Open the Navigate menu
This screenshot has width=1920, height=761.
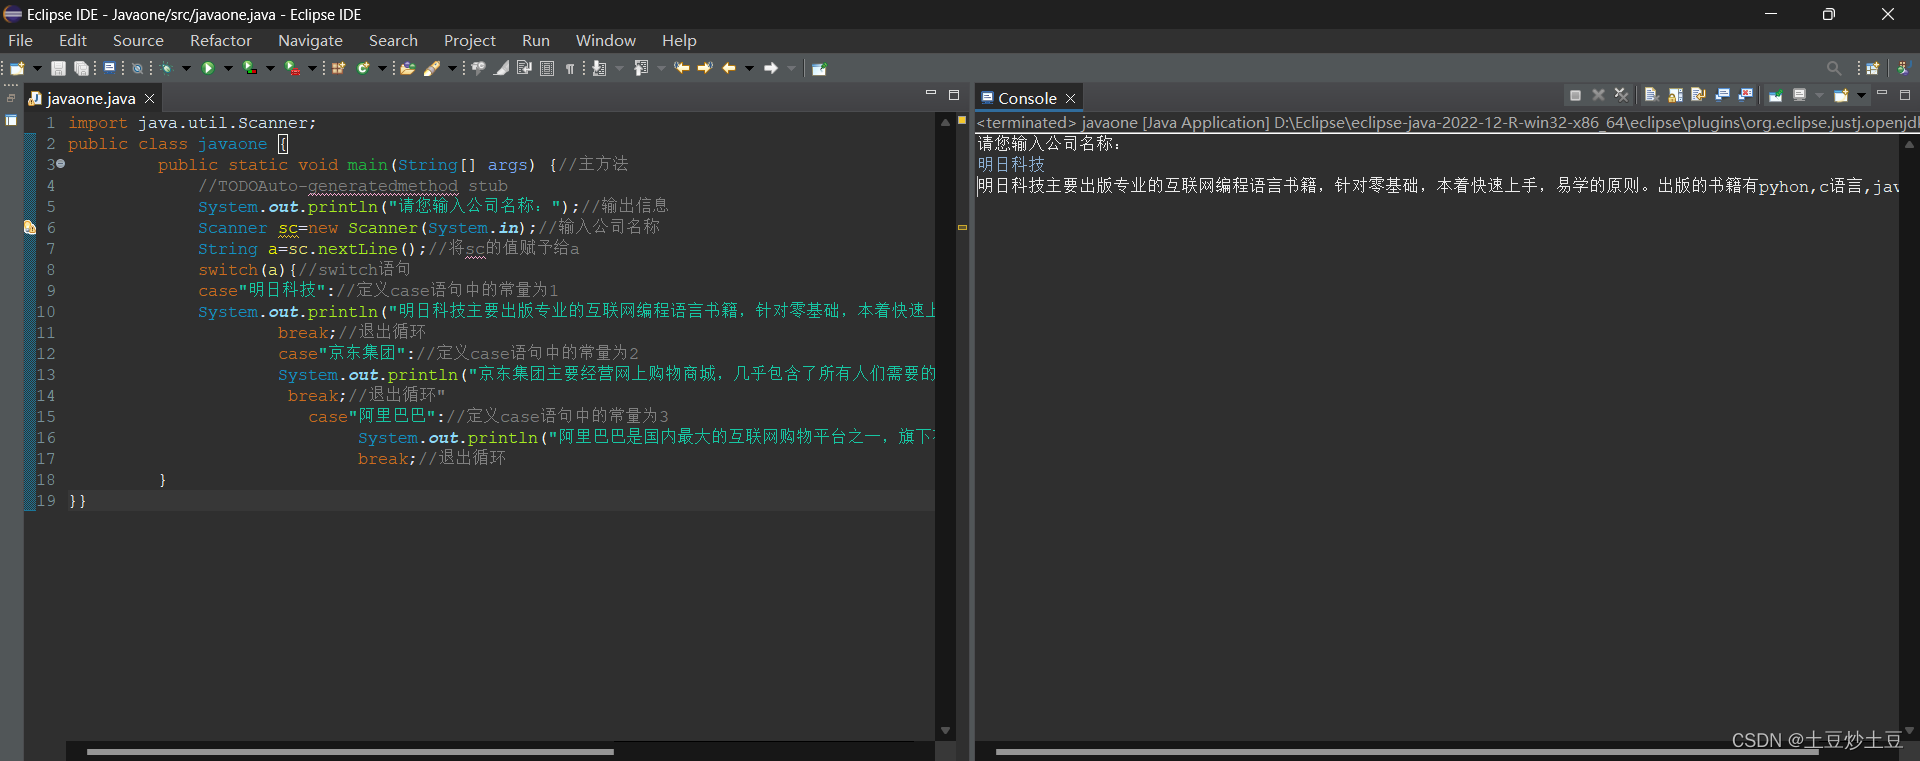pyautogui.click(x=310, y=40)
